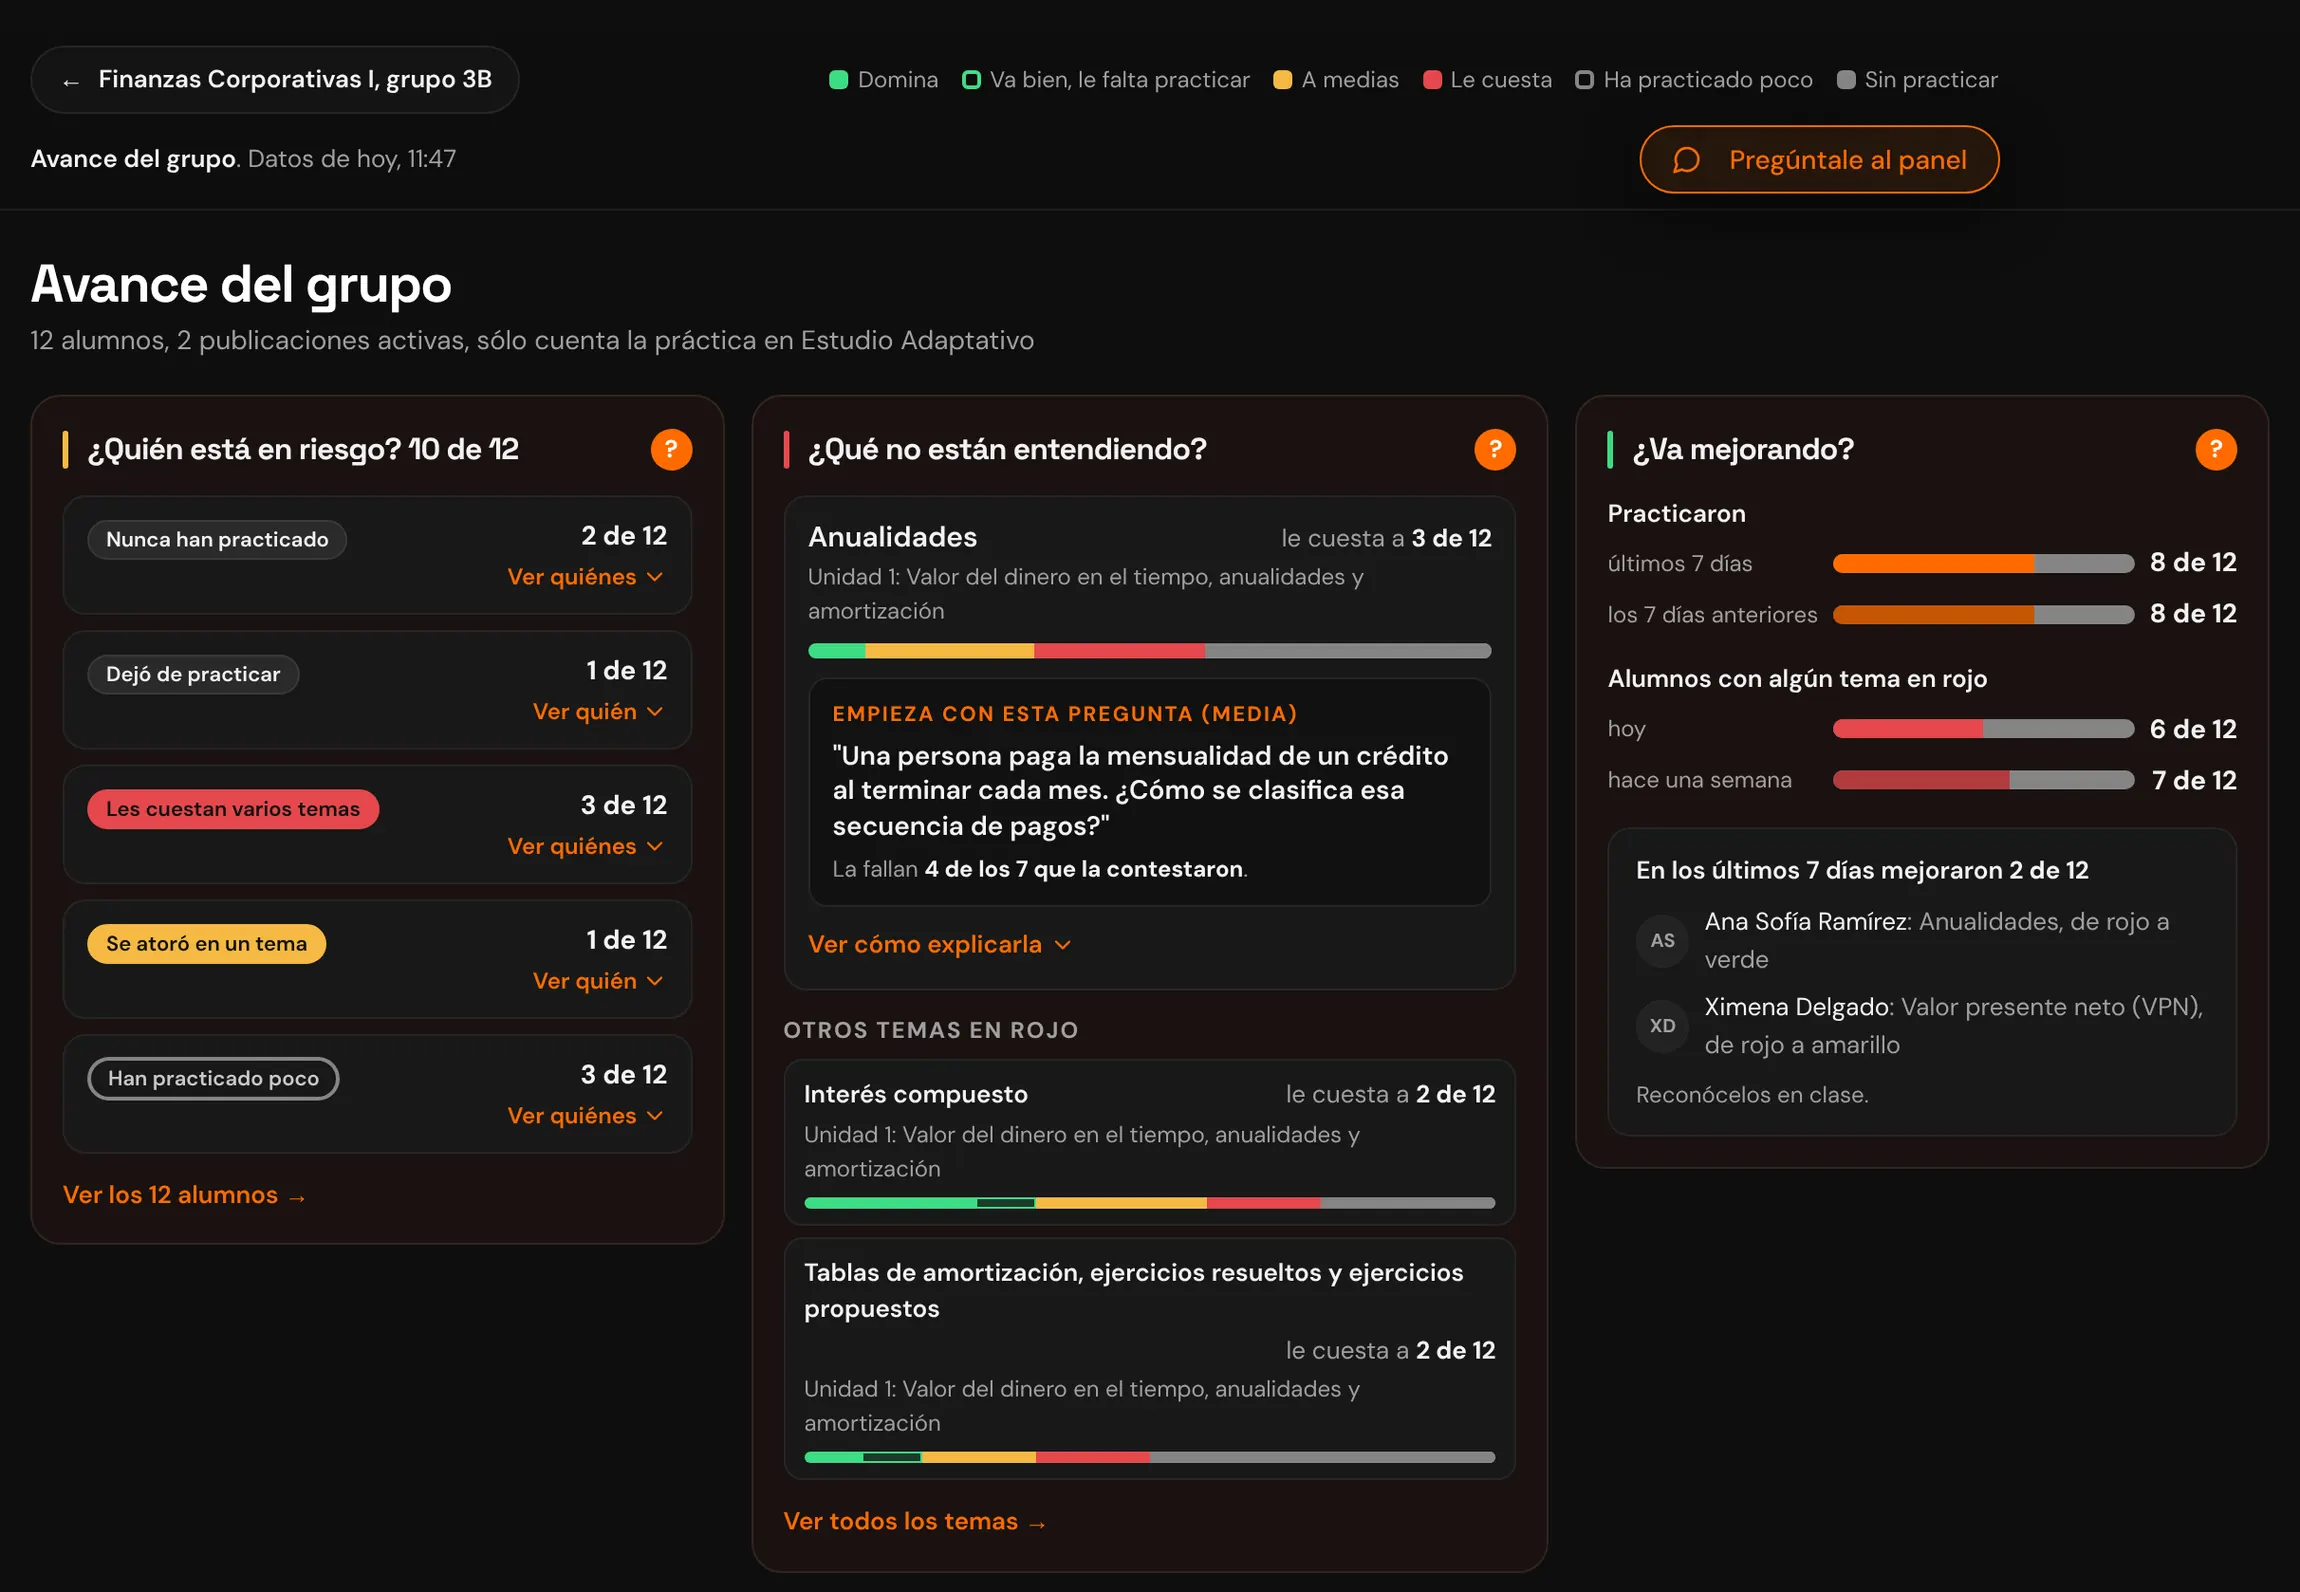Click 'EMPIEZA CON ESTA PREGUNTA (MEDIA)' heading
Screen dimensions: 2300x1592
1064,714
